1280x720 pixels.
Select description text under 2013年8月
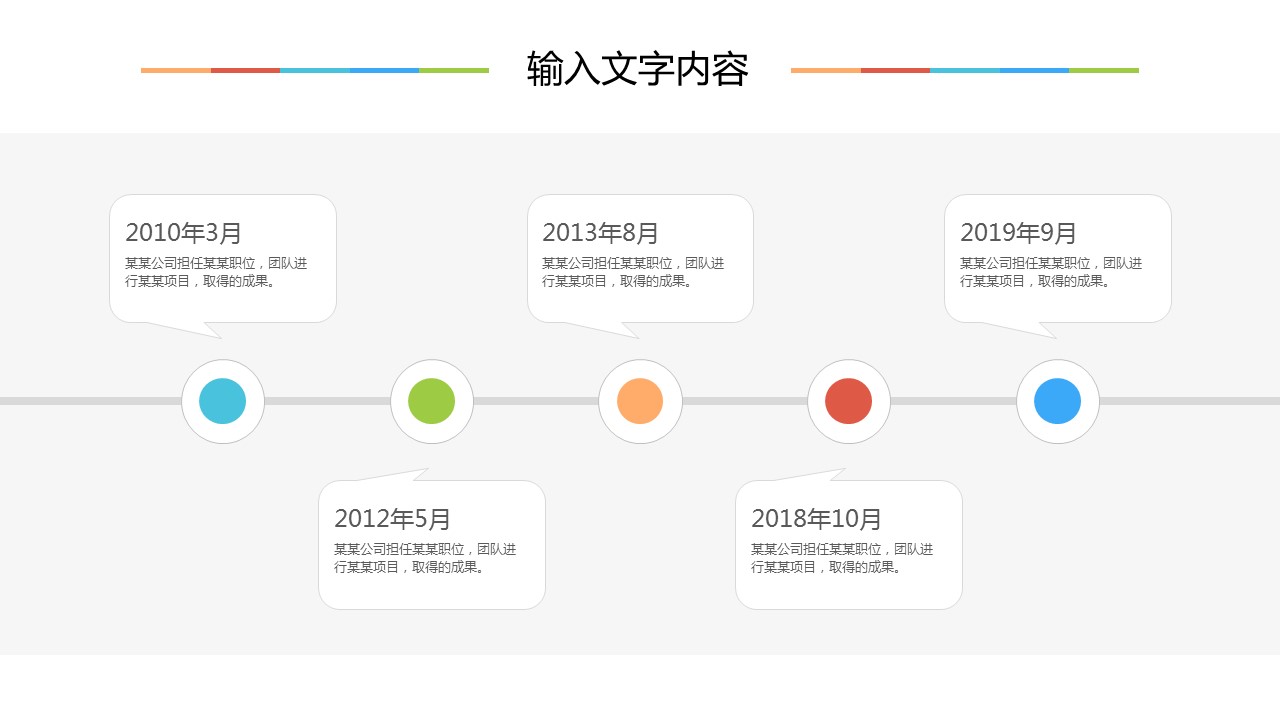click(x=633, y=272)
